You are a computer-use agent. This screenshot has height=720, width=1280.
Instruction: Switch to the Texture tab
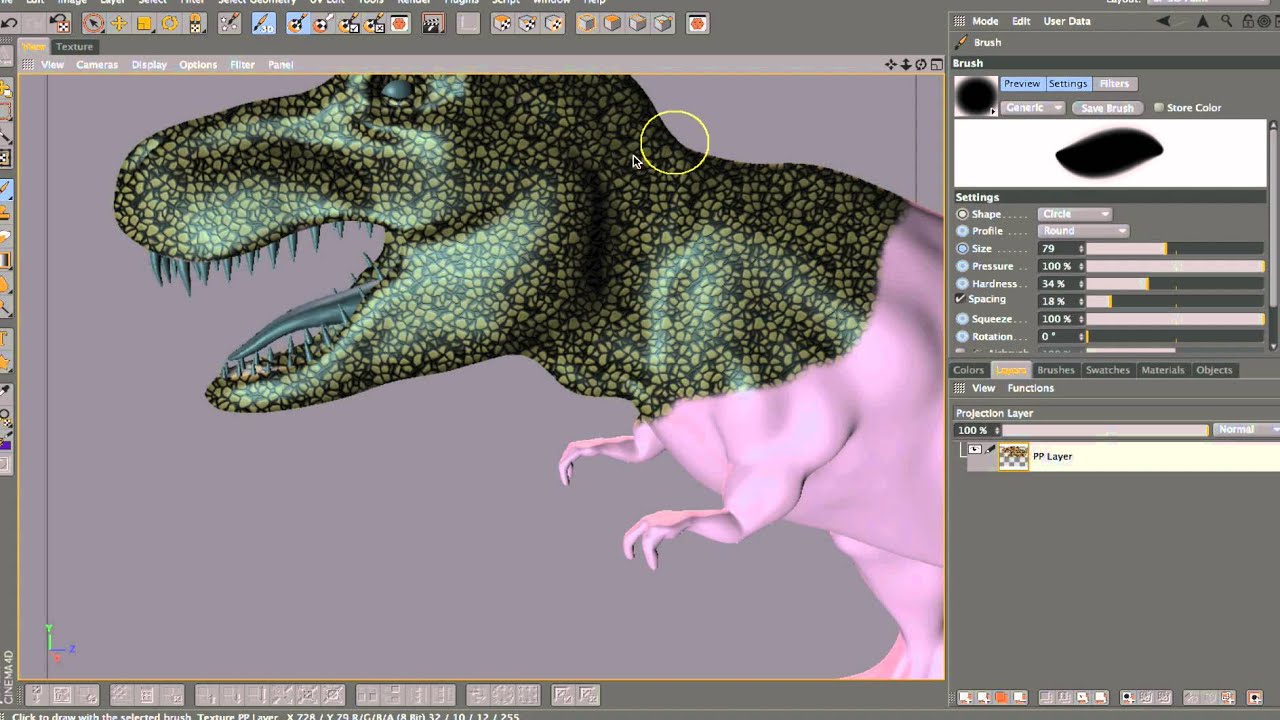tap(74, 47)
